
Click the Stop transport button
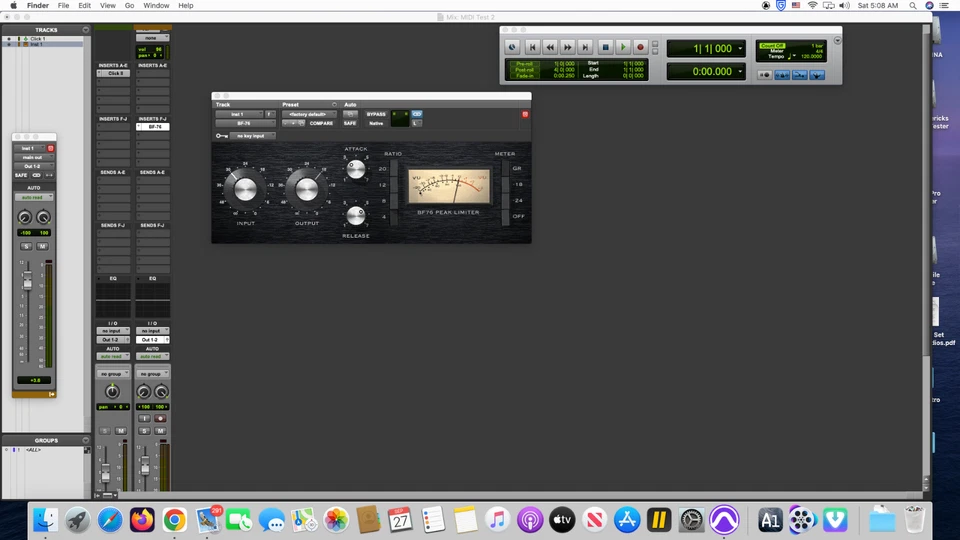pos(606,47)
